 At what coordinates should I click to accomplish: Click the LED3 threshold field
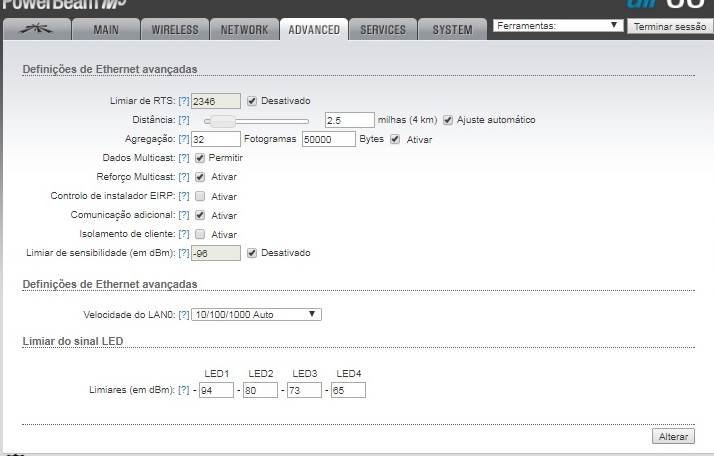(304, 390)
